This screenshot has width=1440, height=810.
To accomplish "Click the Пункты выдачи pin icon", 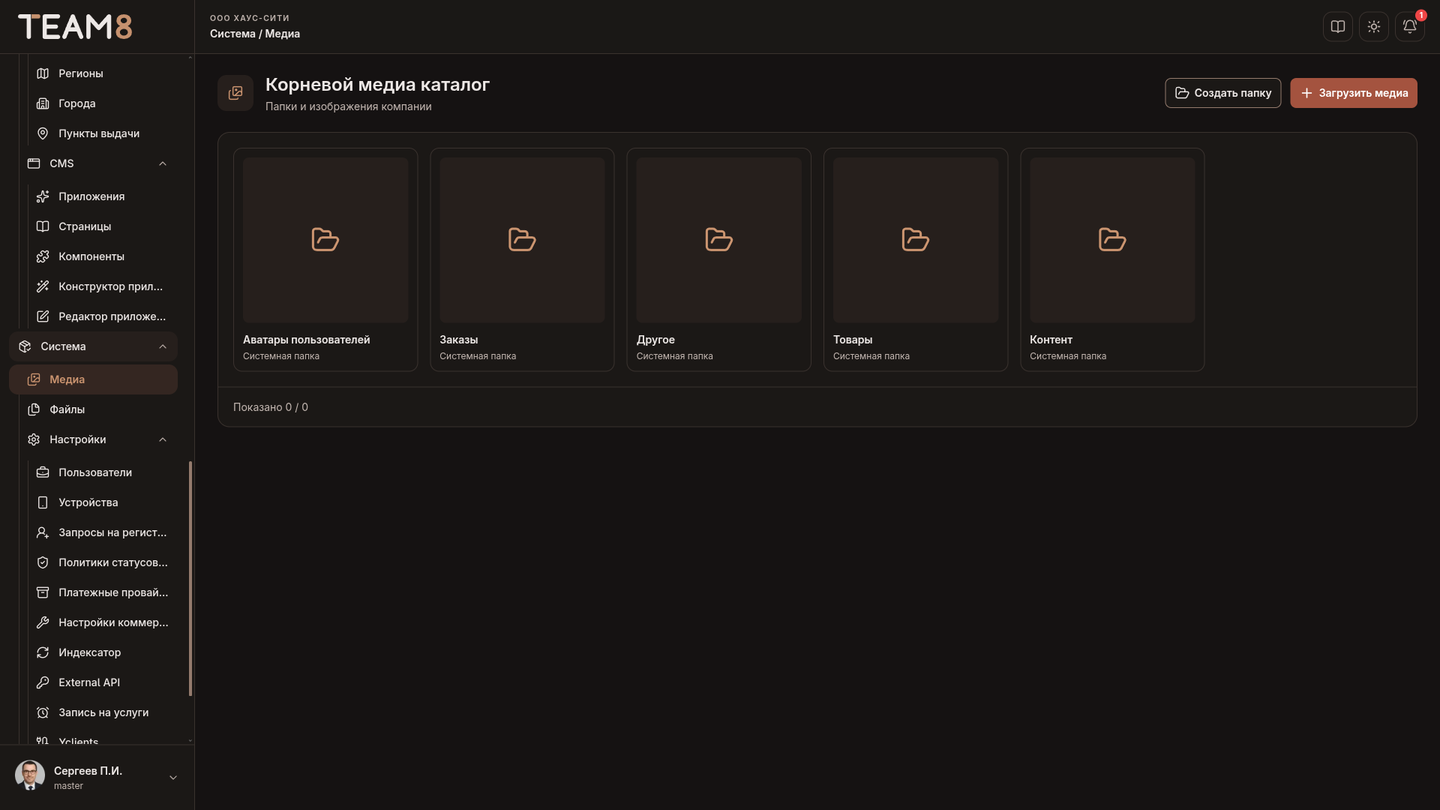I will click(43, 133).
